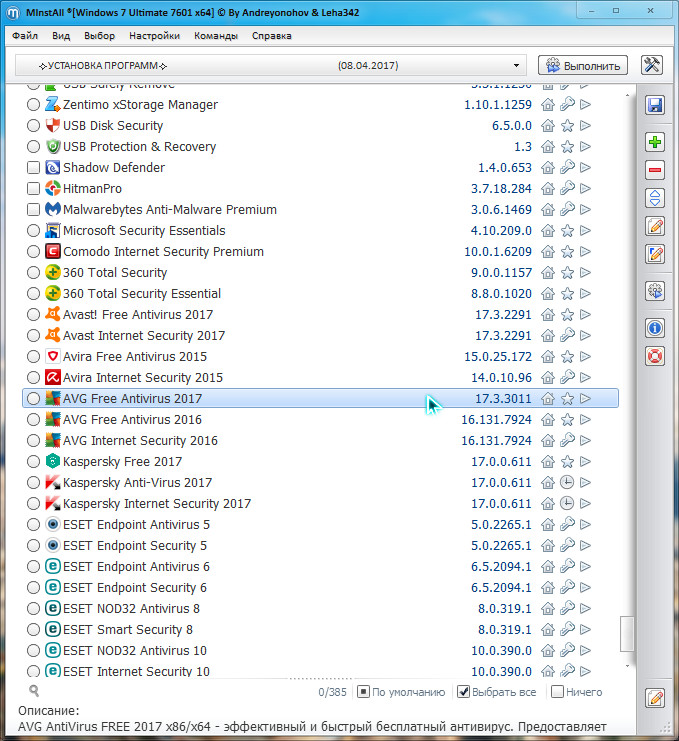Click the pencil icon beside the description
The image size is (679, 741).
(655, 698)
